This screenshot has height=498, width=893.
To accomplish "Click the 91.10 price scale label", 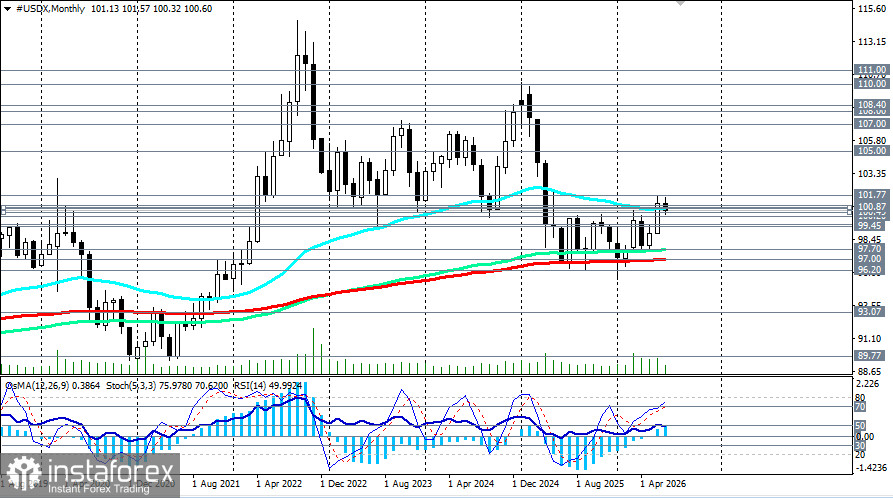I will point(870,338).
